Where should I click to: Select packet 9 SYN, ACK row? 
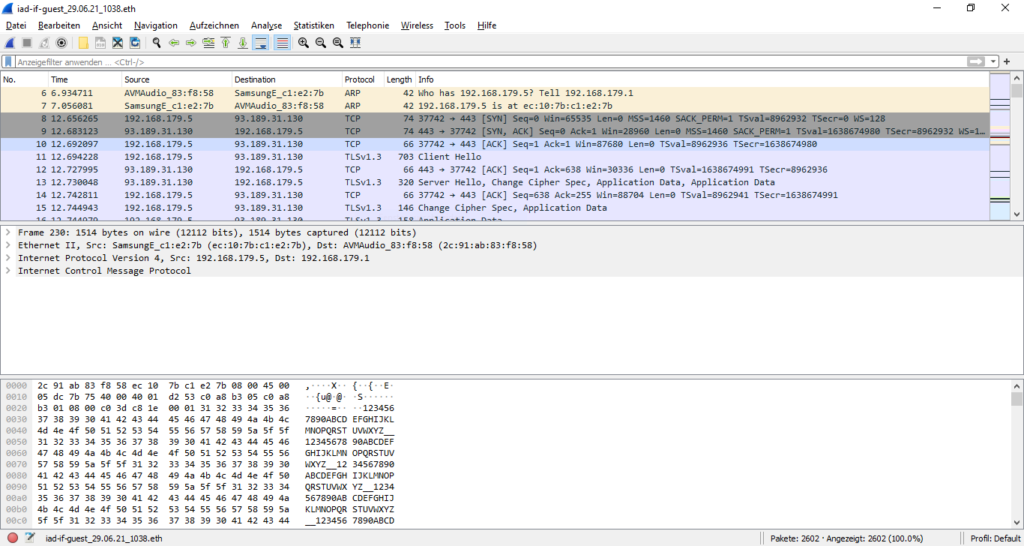(x=495, y=131)
